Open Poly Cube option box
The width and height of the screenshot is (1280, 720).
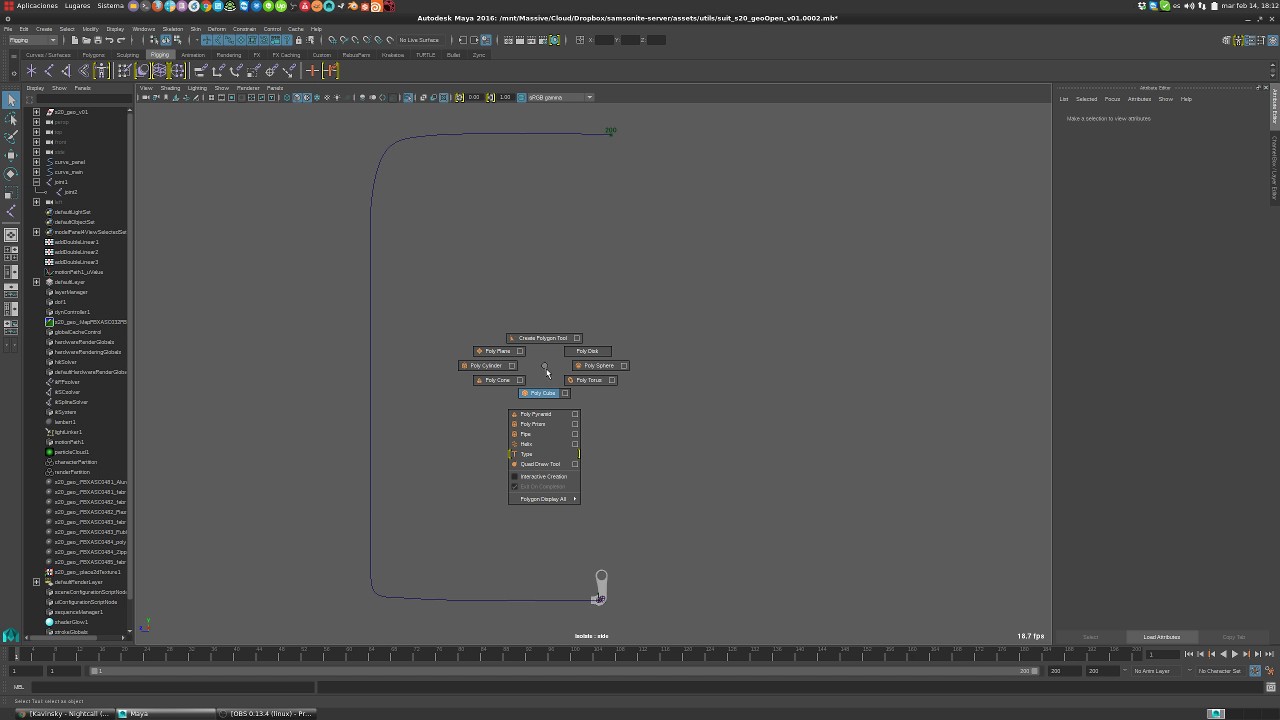(x=565, y=393)
